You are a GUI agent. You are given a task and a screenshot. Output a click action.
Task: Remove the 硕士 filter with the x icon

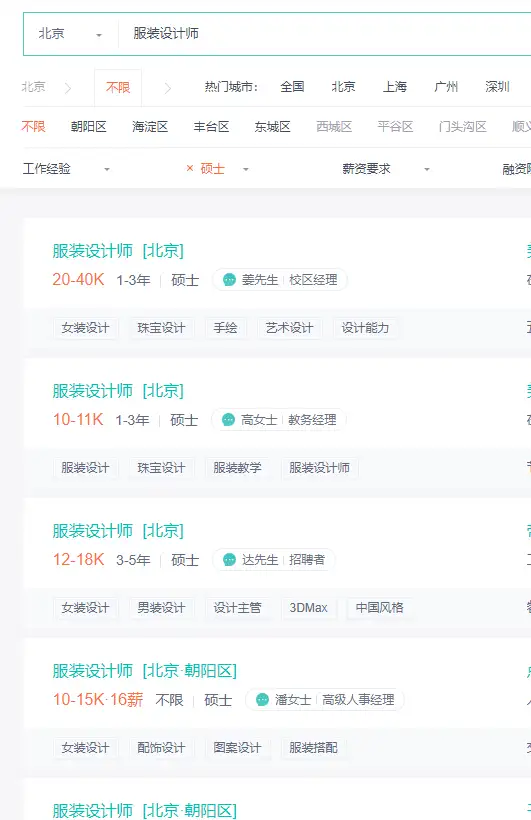(190, 168)
